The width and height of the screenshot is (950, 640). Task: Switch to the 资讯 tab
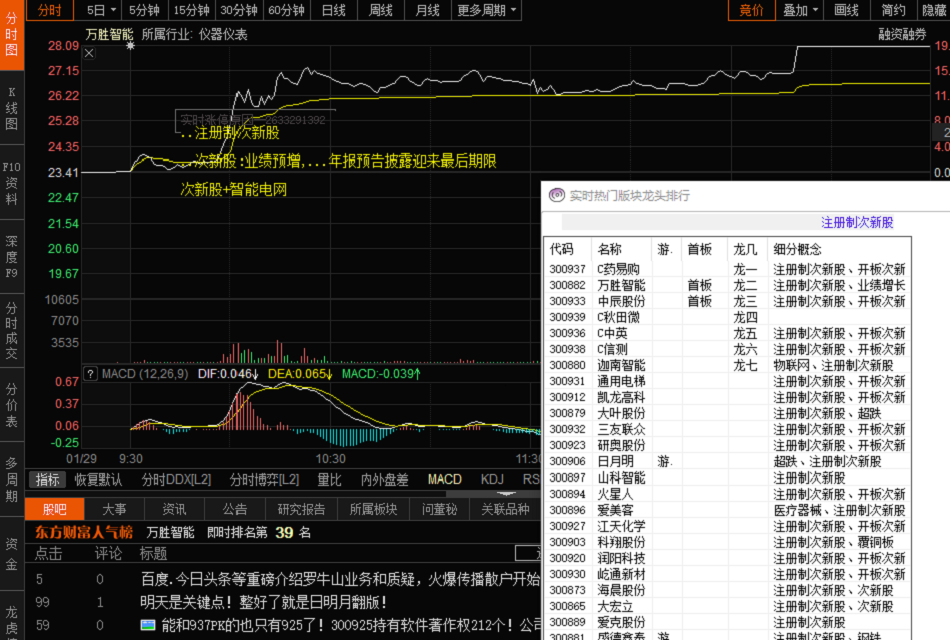click(x=174, y=509)
